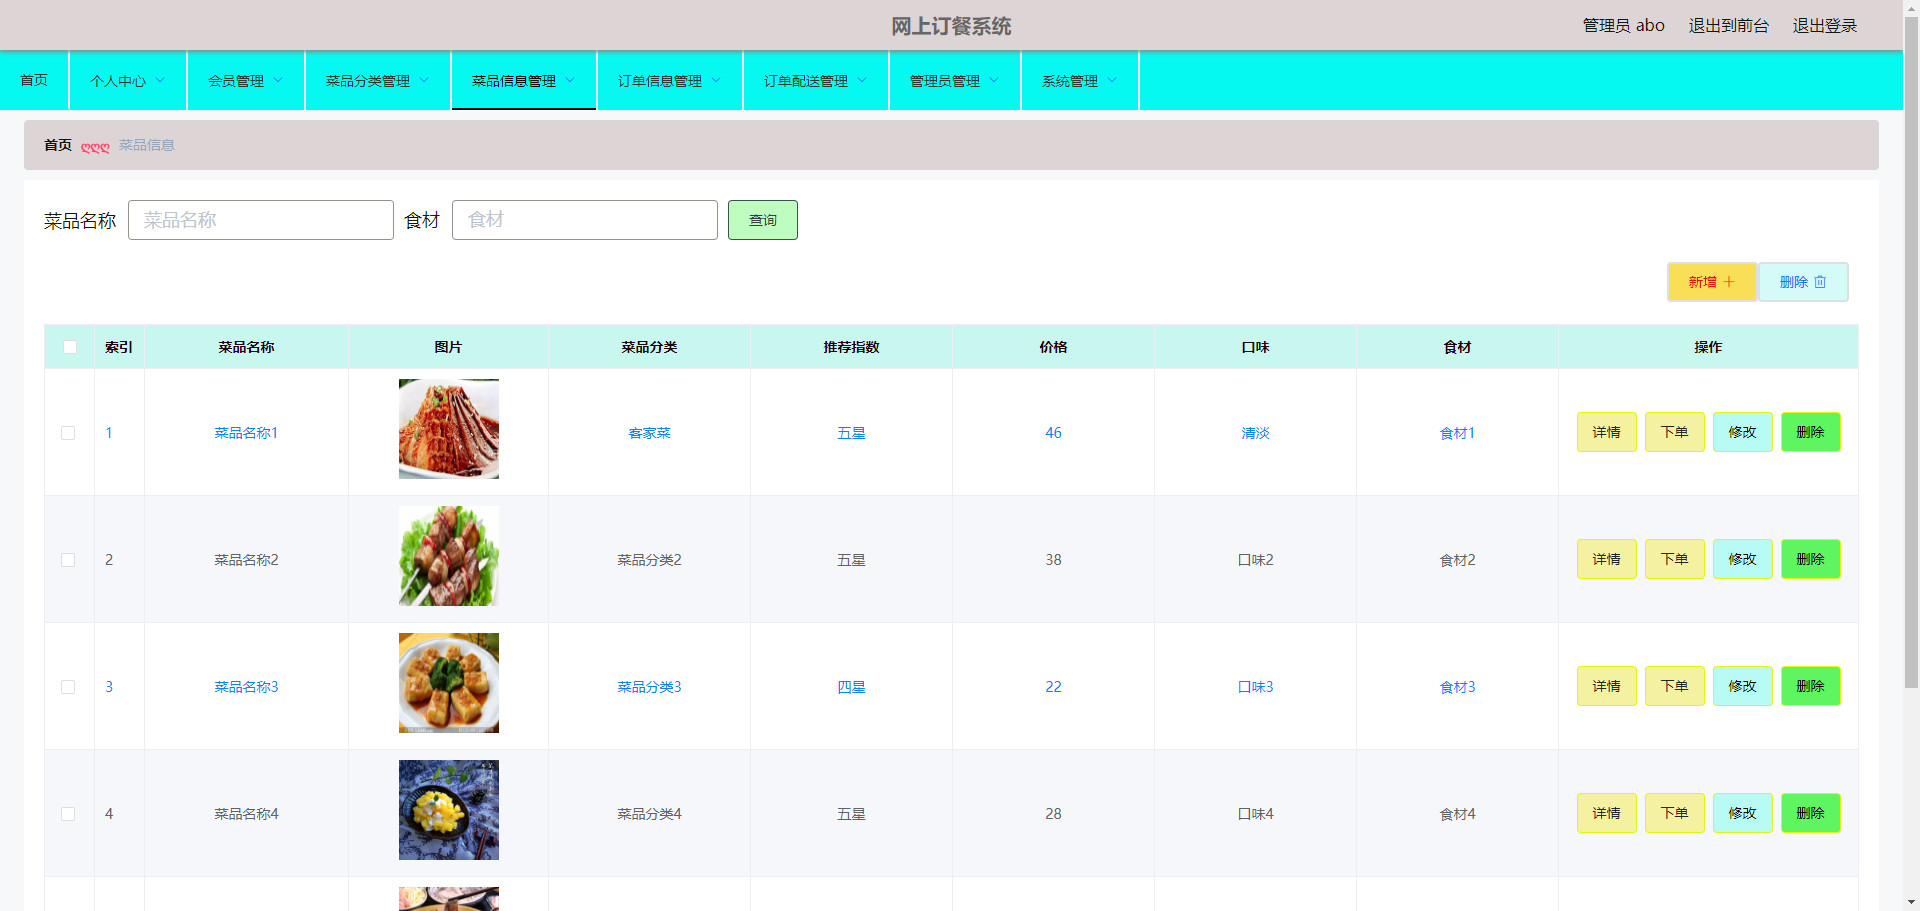Click the heart separator icon in breadcrumb
The image size is (1920, 911).
point(95,147)
